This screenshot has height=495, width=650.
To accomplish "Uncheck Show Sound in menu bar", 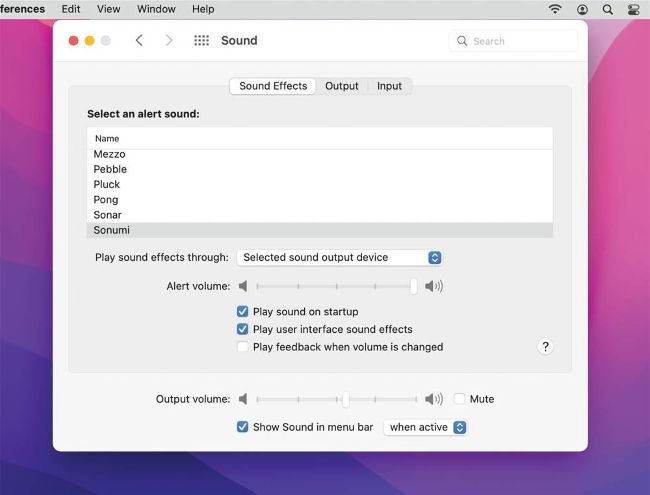I will (x=243, y=427).
